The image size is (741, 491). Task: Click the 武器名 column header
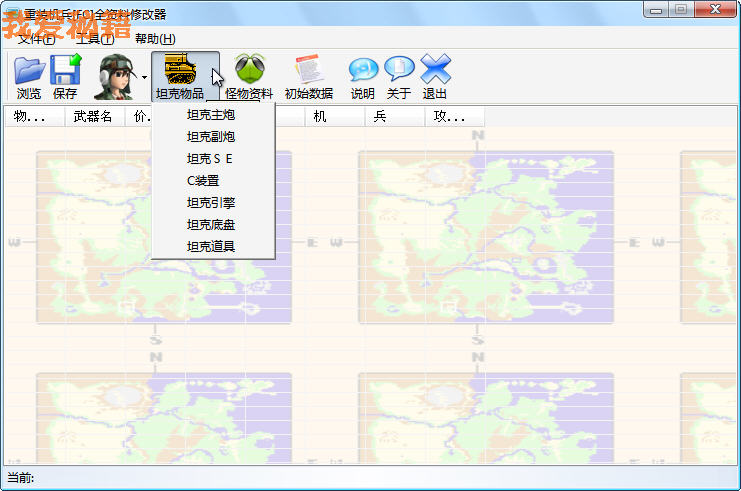(x=93, y=117)
